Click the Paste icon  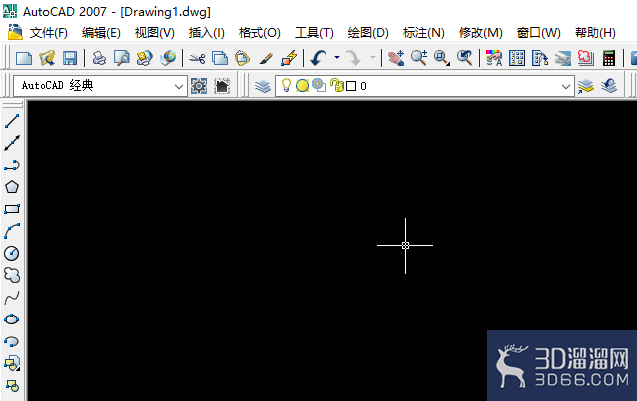click(243, 58)
